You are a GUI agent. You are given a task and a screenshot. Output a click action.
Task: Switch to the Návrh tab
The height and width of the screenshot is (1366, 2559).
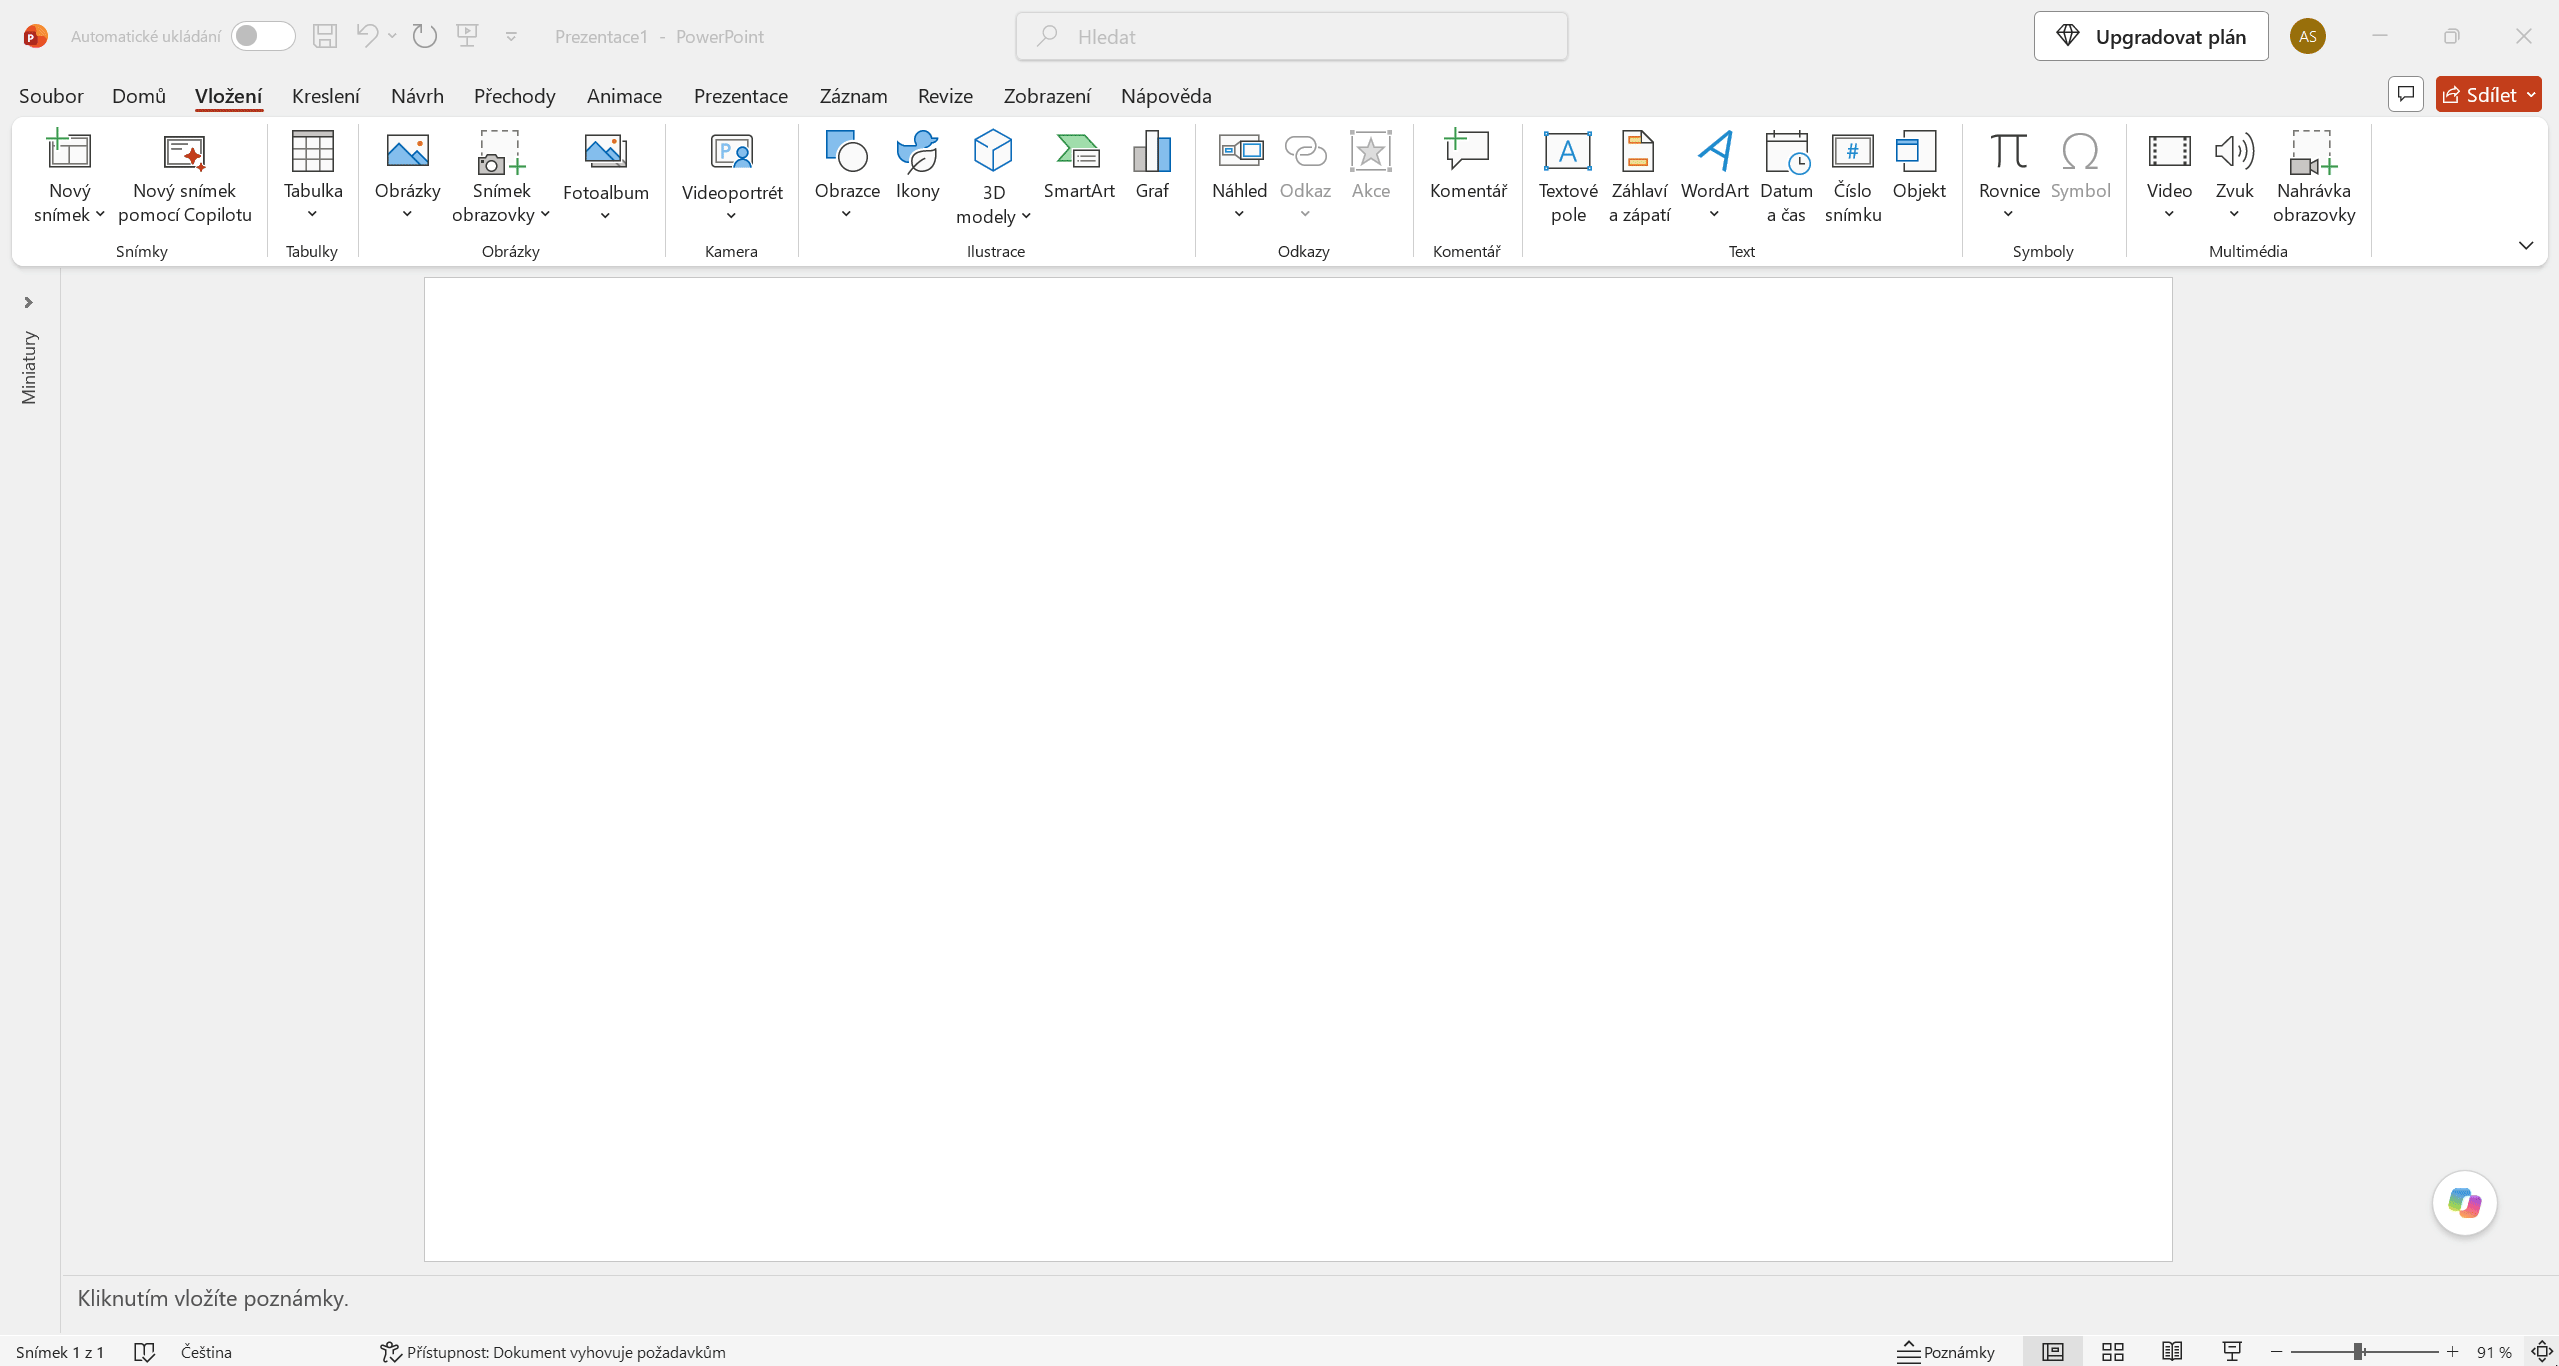[417, 95]
